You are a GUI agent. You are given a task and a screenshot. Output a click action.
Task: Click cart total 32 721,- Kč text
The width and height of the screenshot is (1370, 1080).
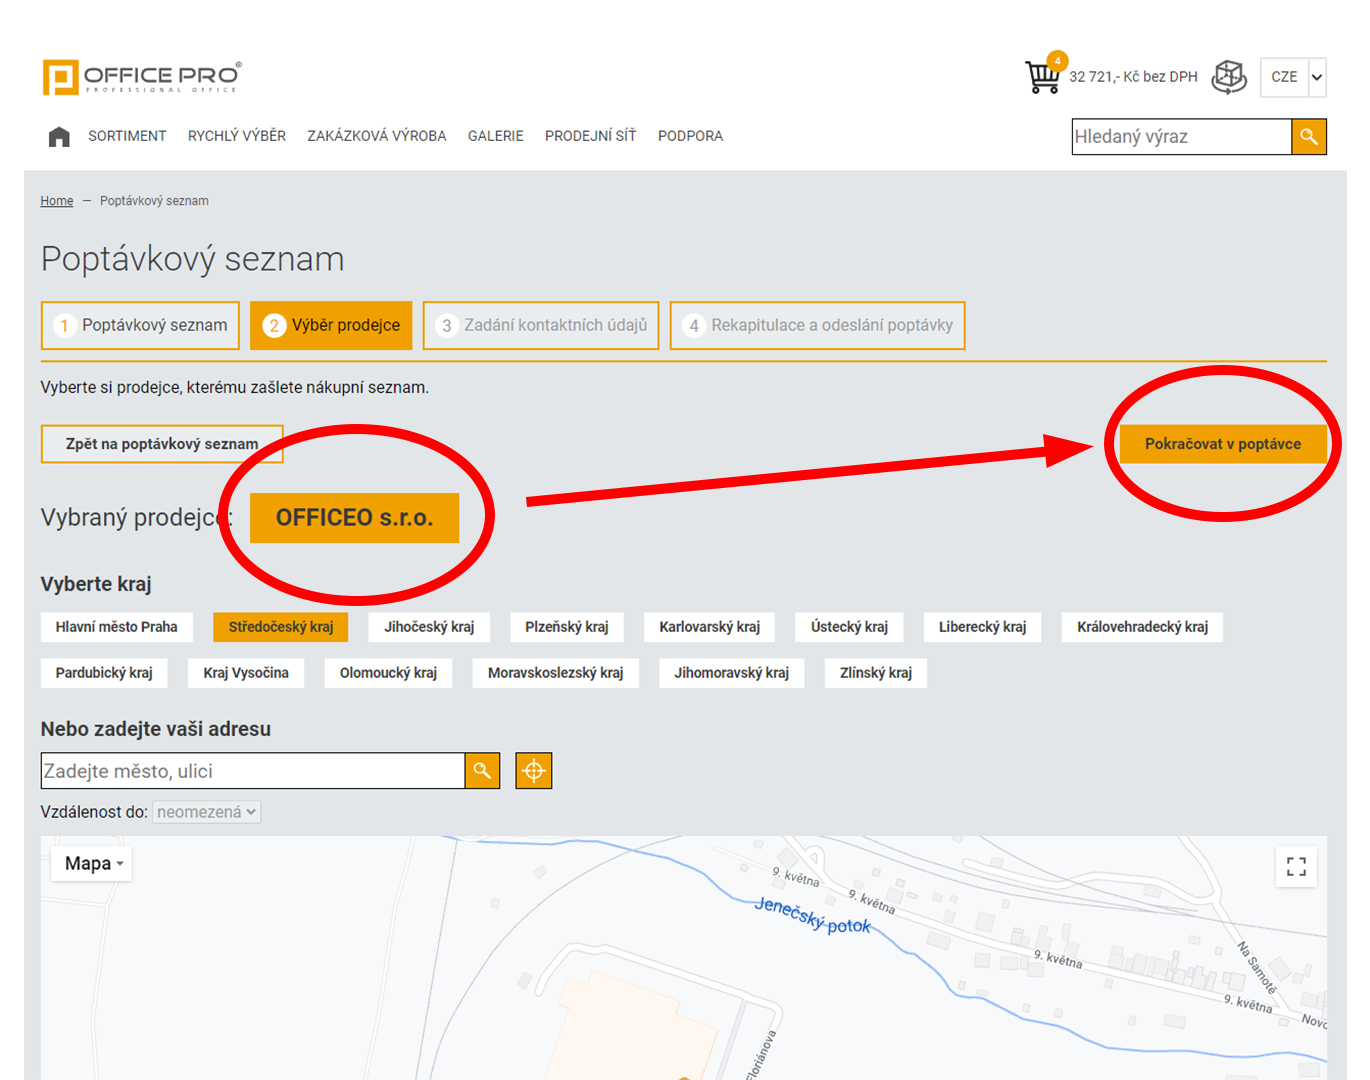(x=1133, y=77)
